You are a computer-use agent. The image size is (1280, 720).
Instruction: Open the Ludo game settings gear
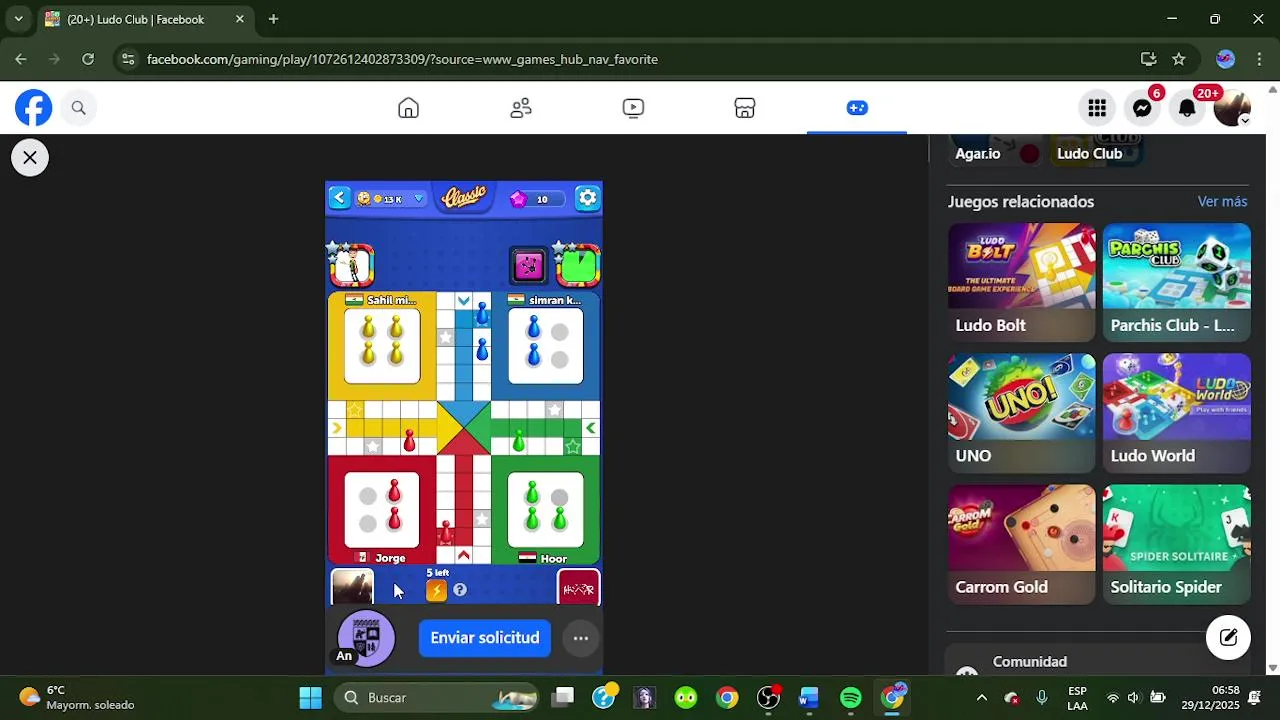(587, 198)
